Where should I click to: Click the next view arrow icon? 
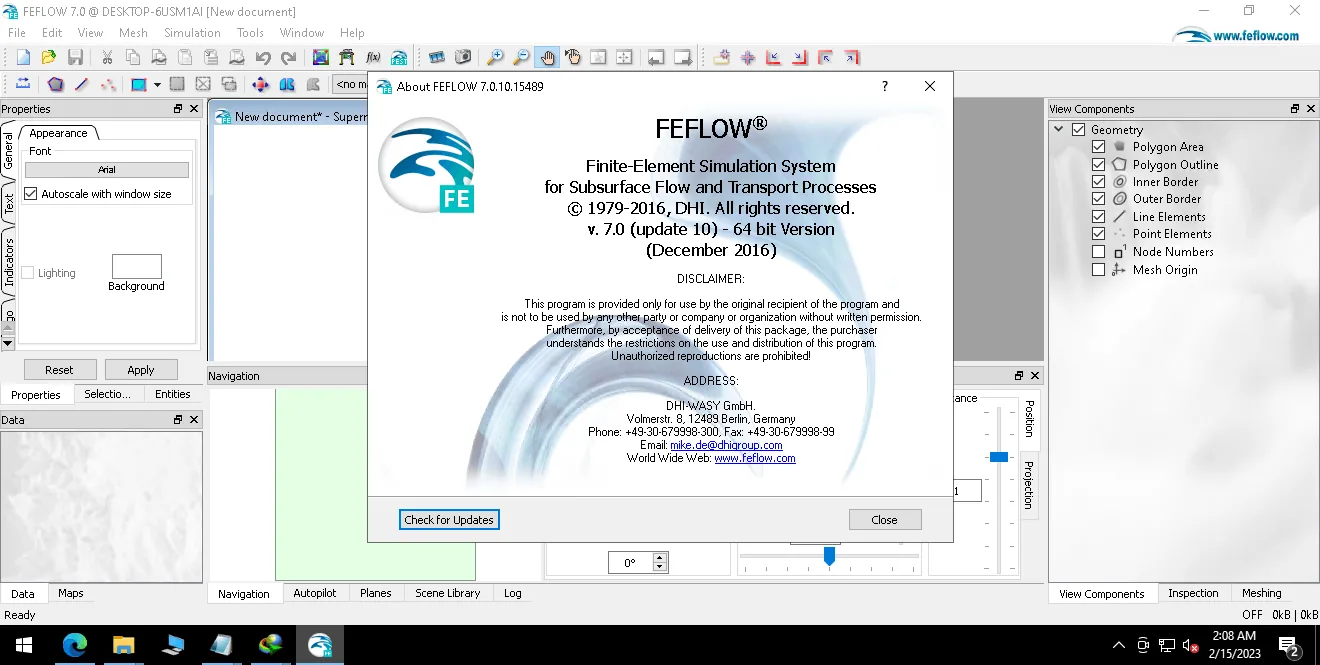683,58
